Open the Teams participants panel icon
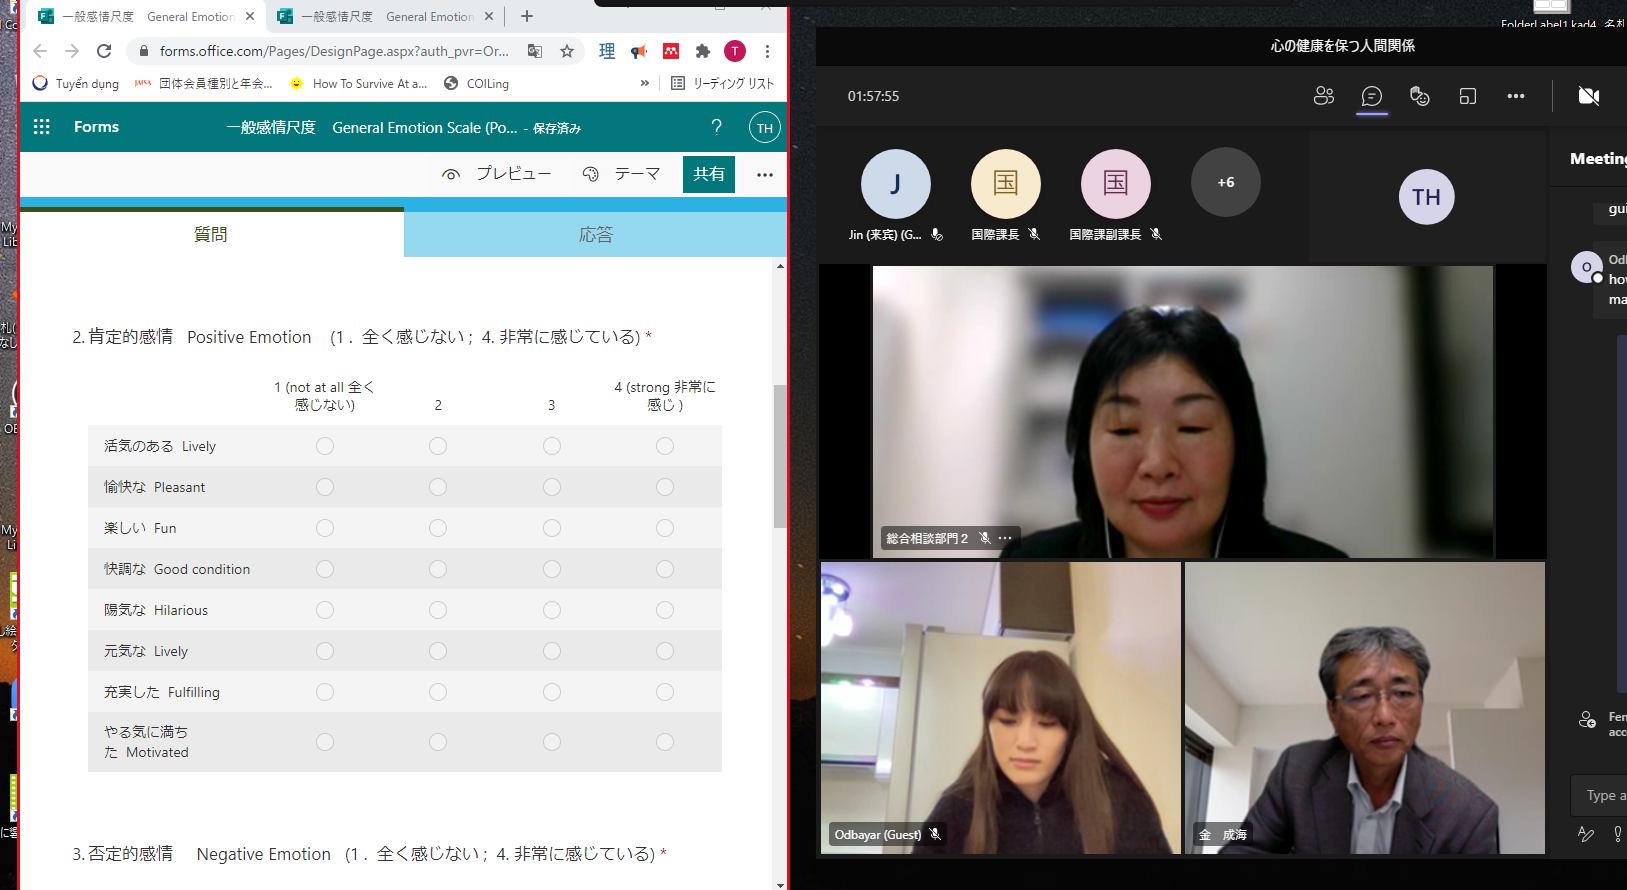Screen dimensions: 1627x890 click(1323, 96)
